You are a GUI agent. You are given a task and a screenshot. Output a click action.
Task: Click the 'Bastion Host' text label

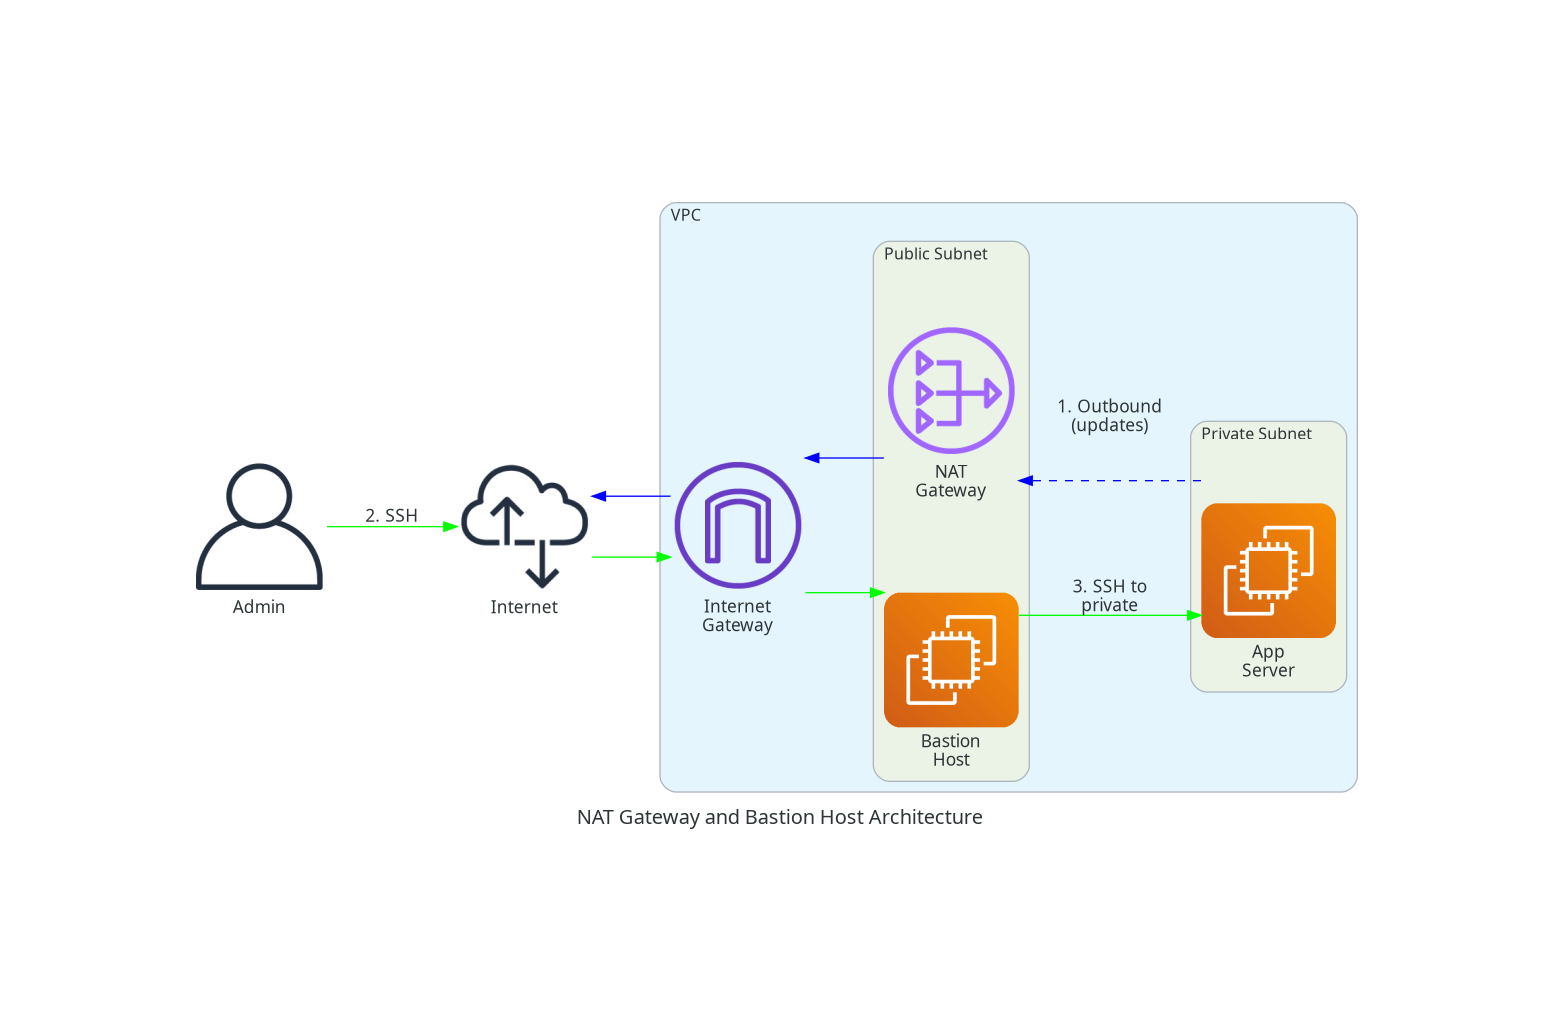tap(951, 750)
